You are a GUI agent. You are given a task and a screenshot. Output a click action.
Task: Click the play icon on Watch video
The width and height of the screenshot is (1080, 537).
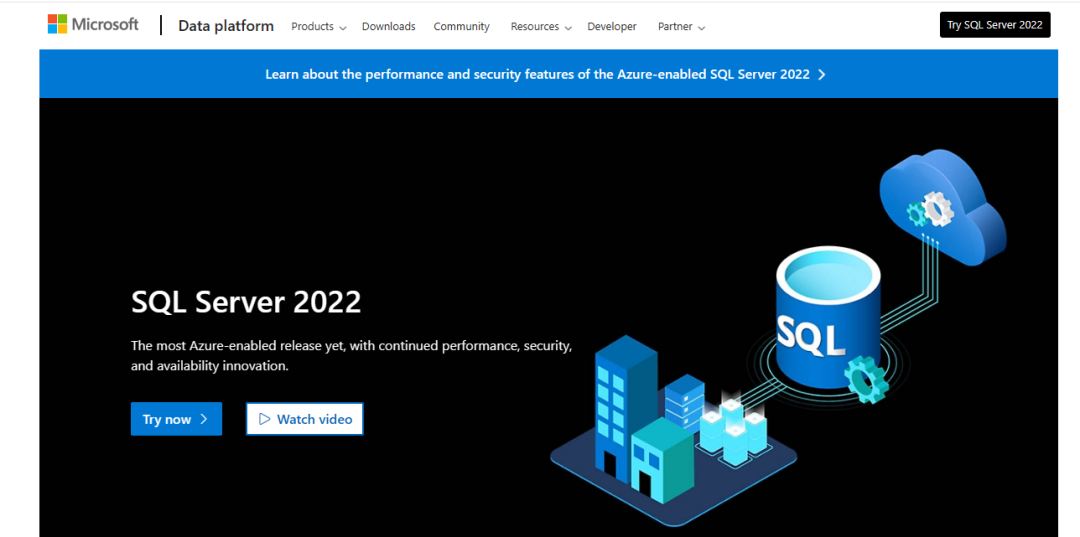[265, 419]
